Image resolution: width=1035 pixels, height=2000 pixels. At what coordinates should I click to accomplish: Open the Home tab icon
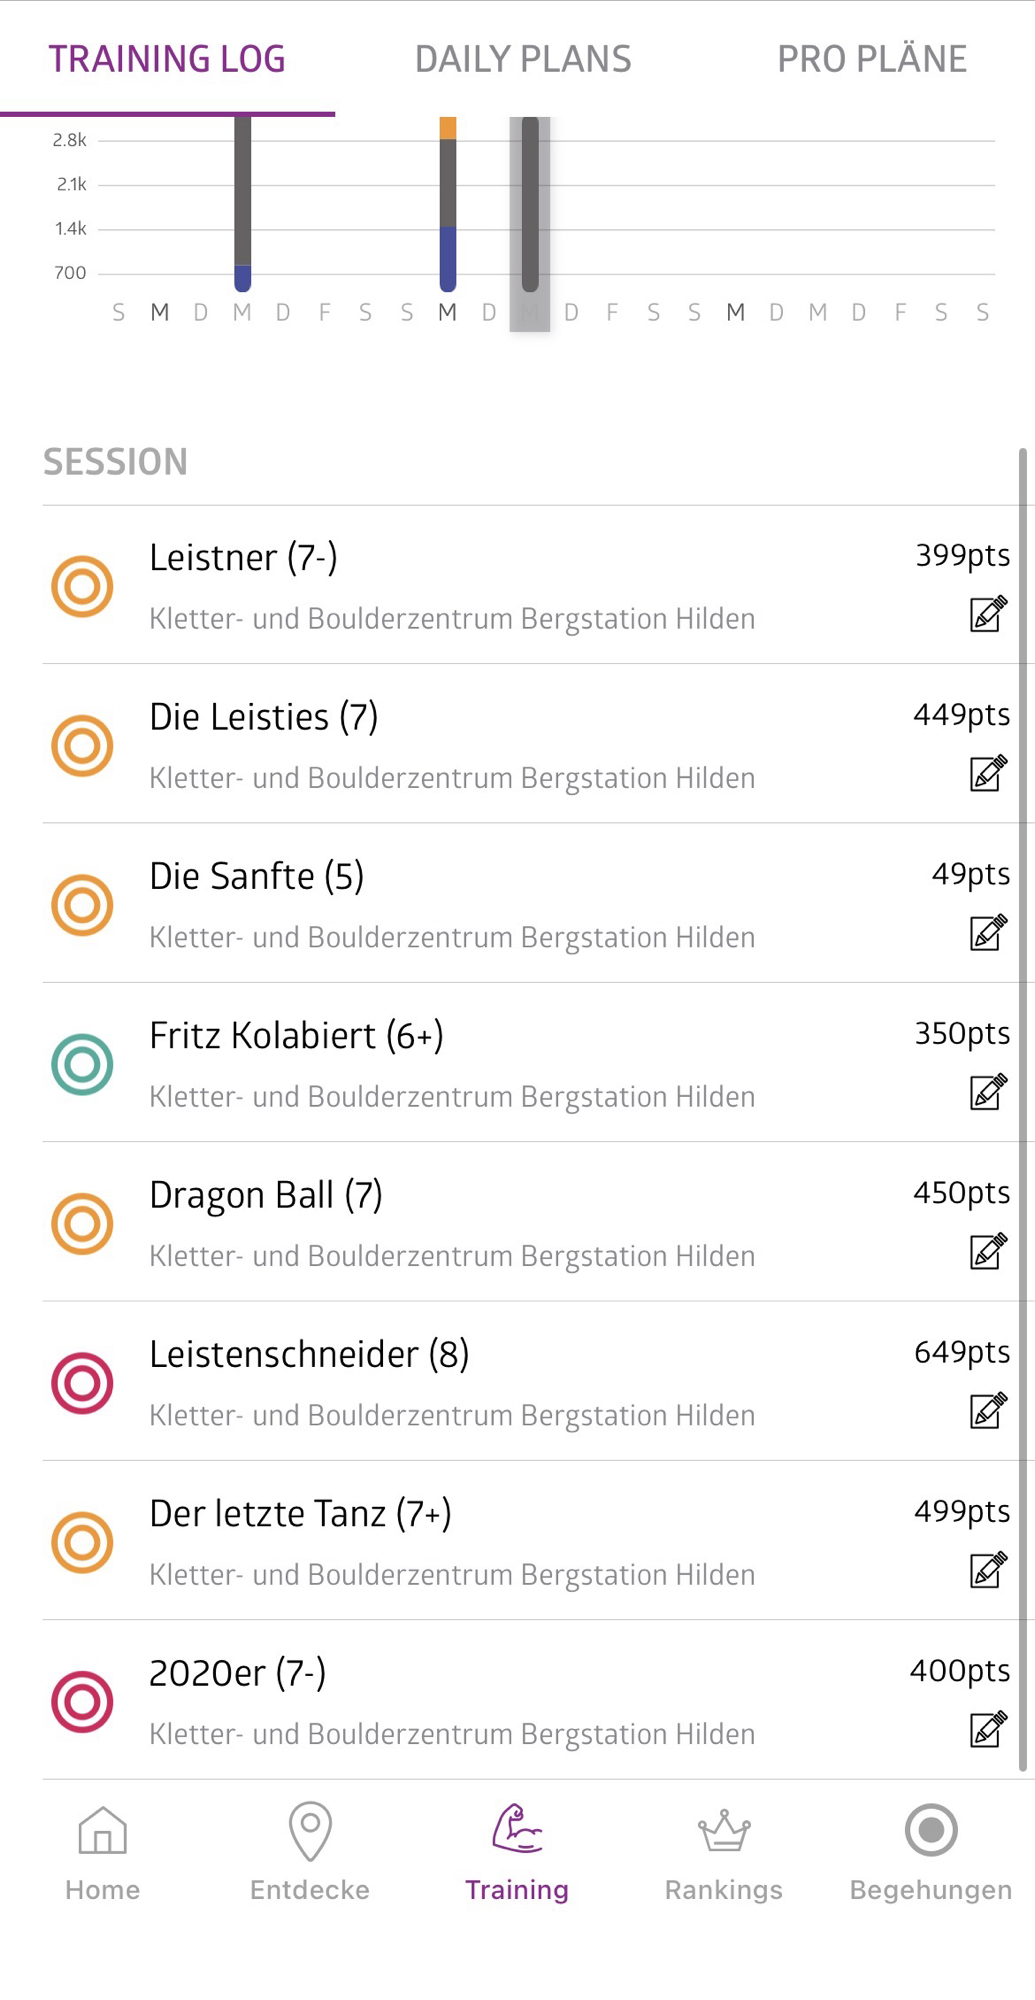[x=103, y=1832]
